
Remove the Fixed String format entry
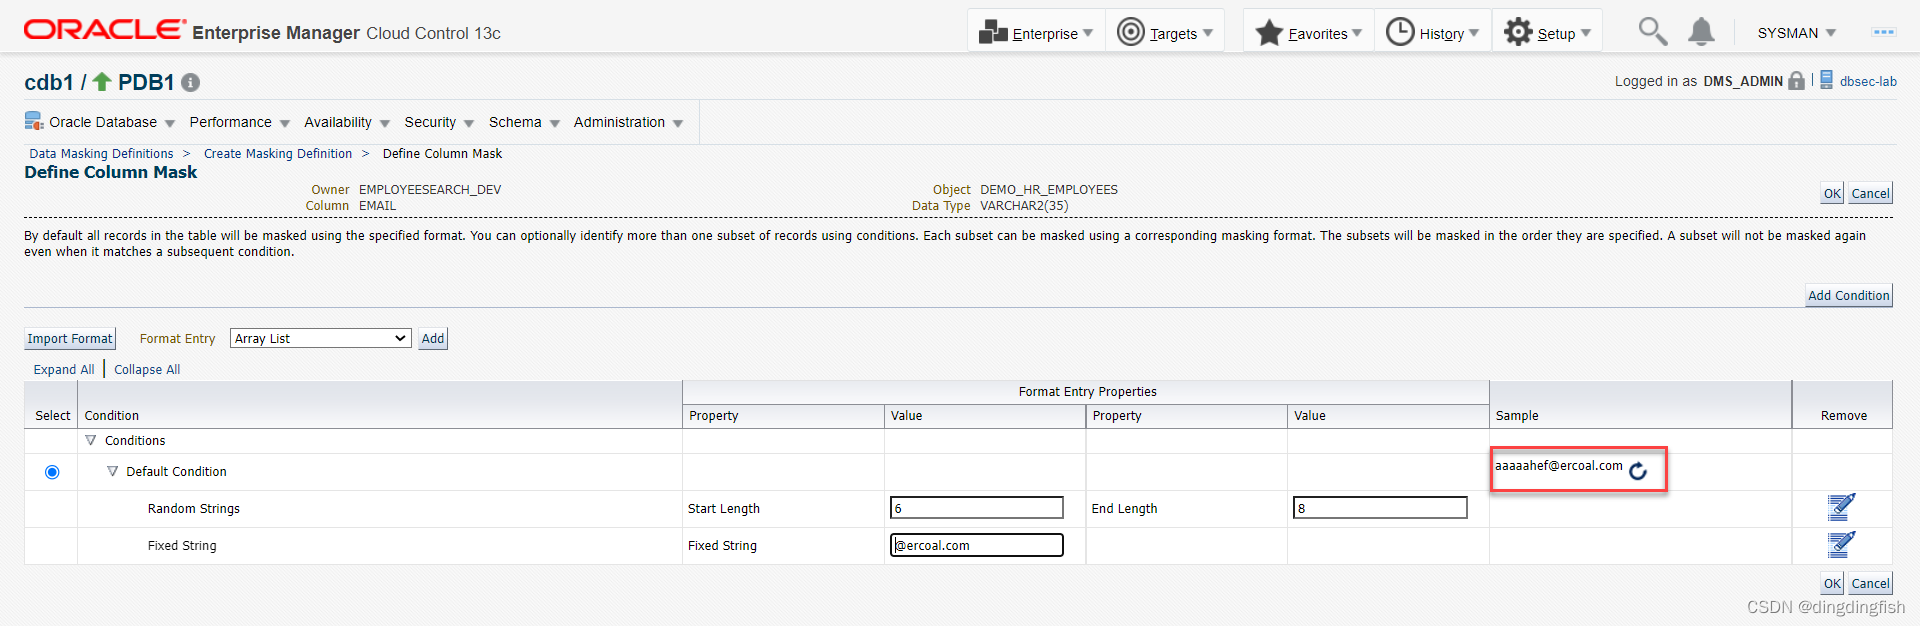1842,545
